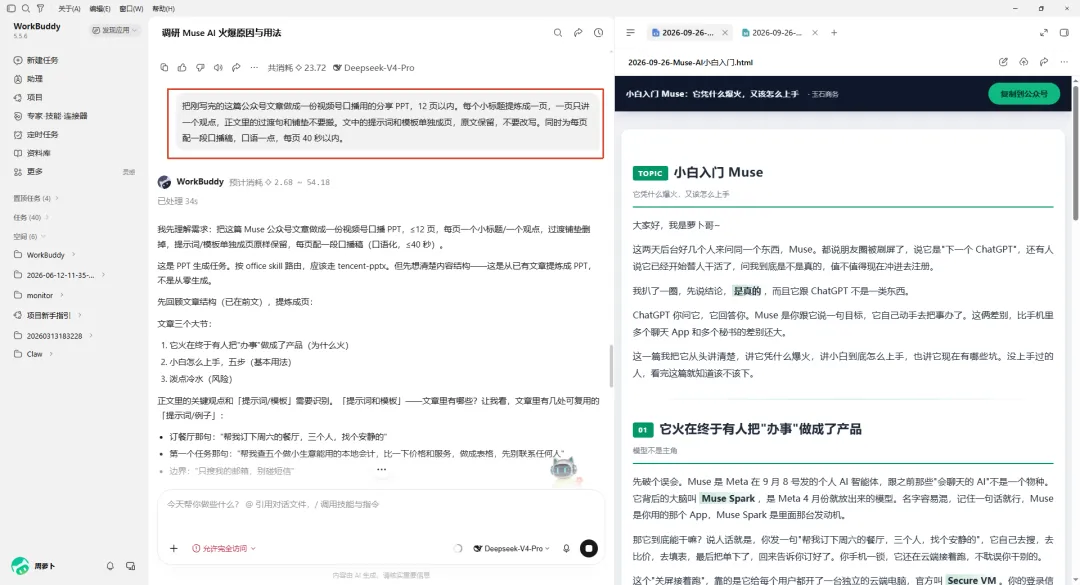The width and height of the screenshot is (1080, 585).
Task: Search within the conversation
Action: click(558, 32)
